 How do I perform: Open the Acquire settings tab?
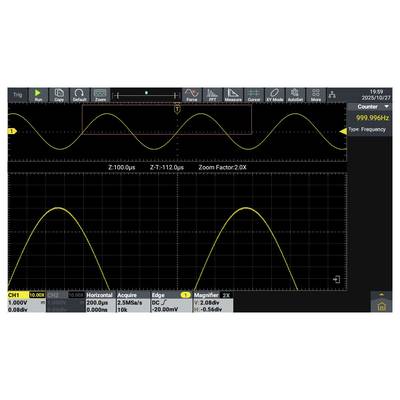pos(133,302)
